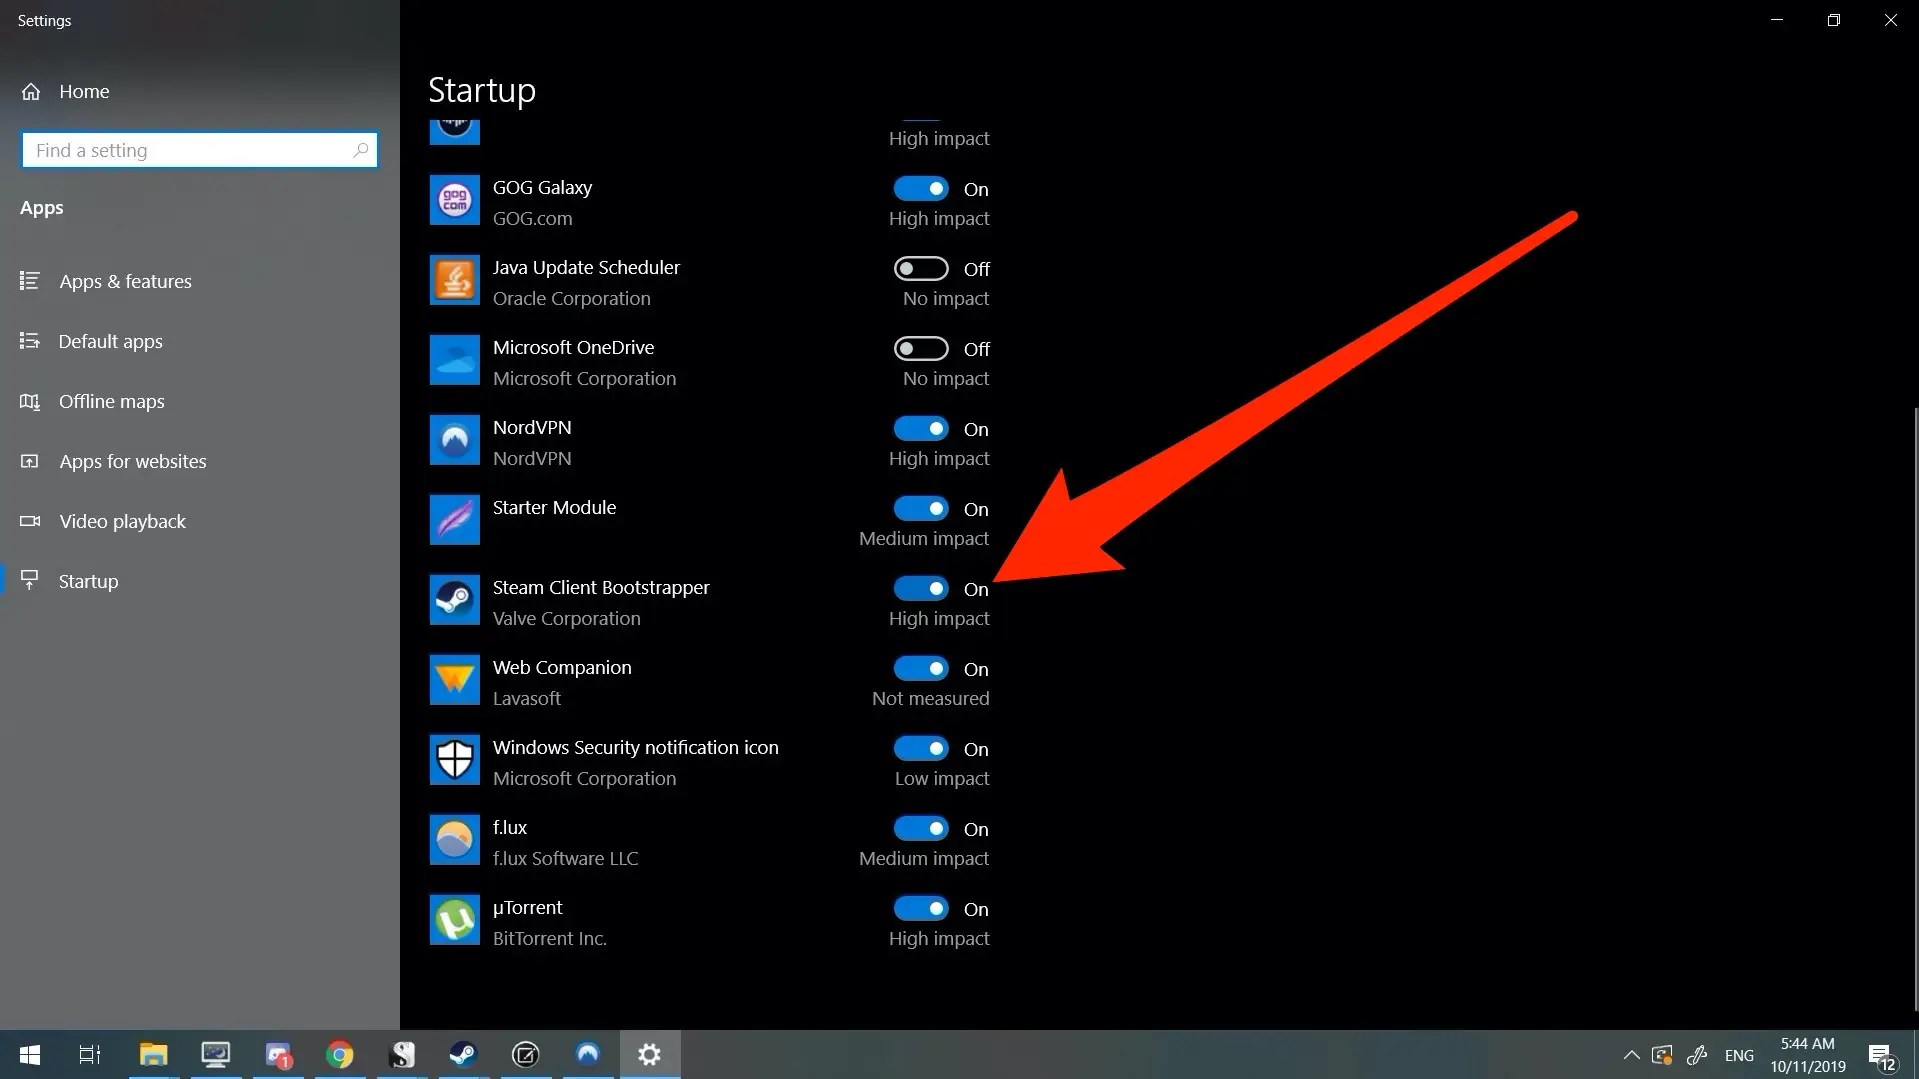This screenshot has height=1079, width=1919.
Task: Click the Microsoft OneDrive cloud icon
Action: 455,360
